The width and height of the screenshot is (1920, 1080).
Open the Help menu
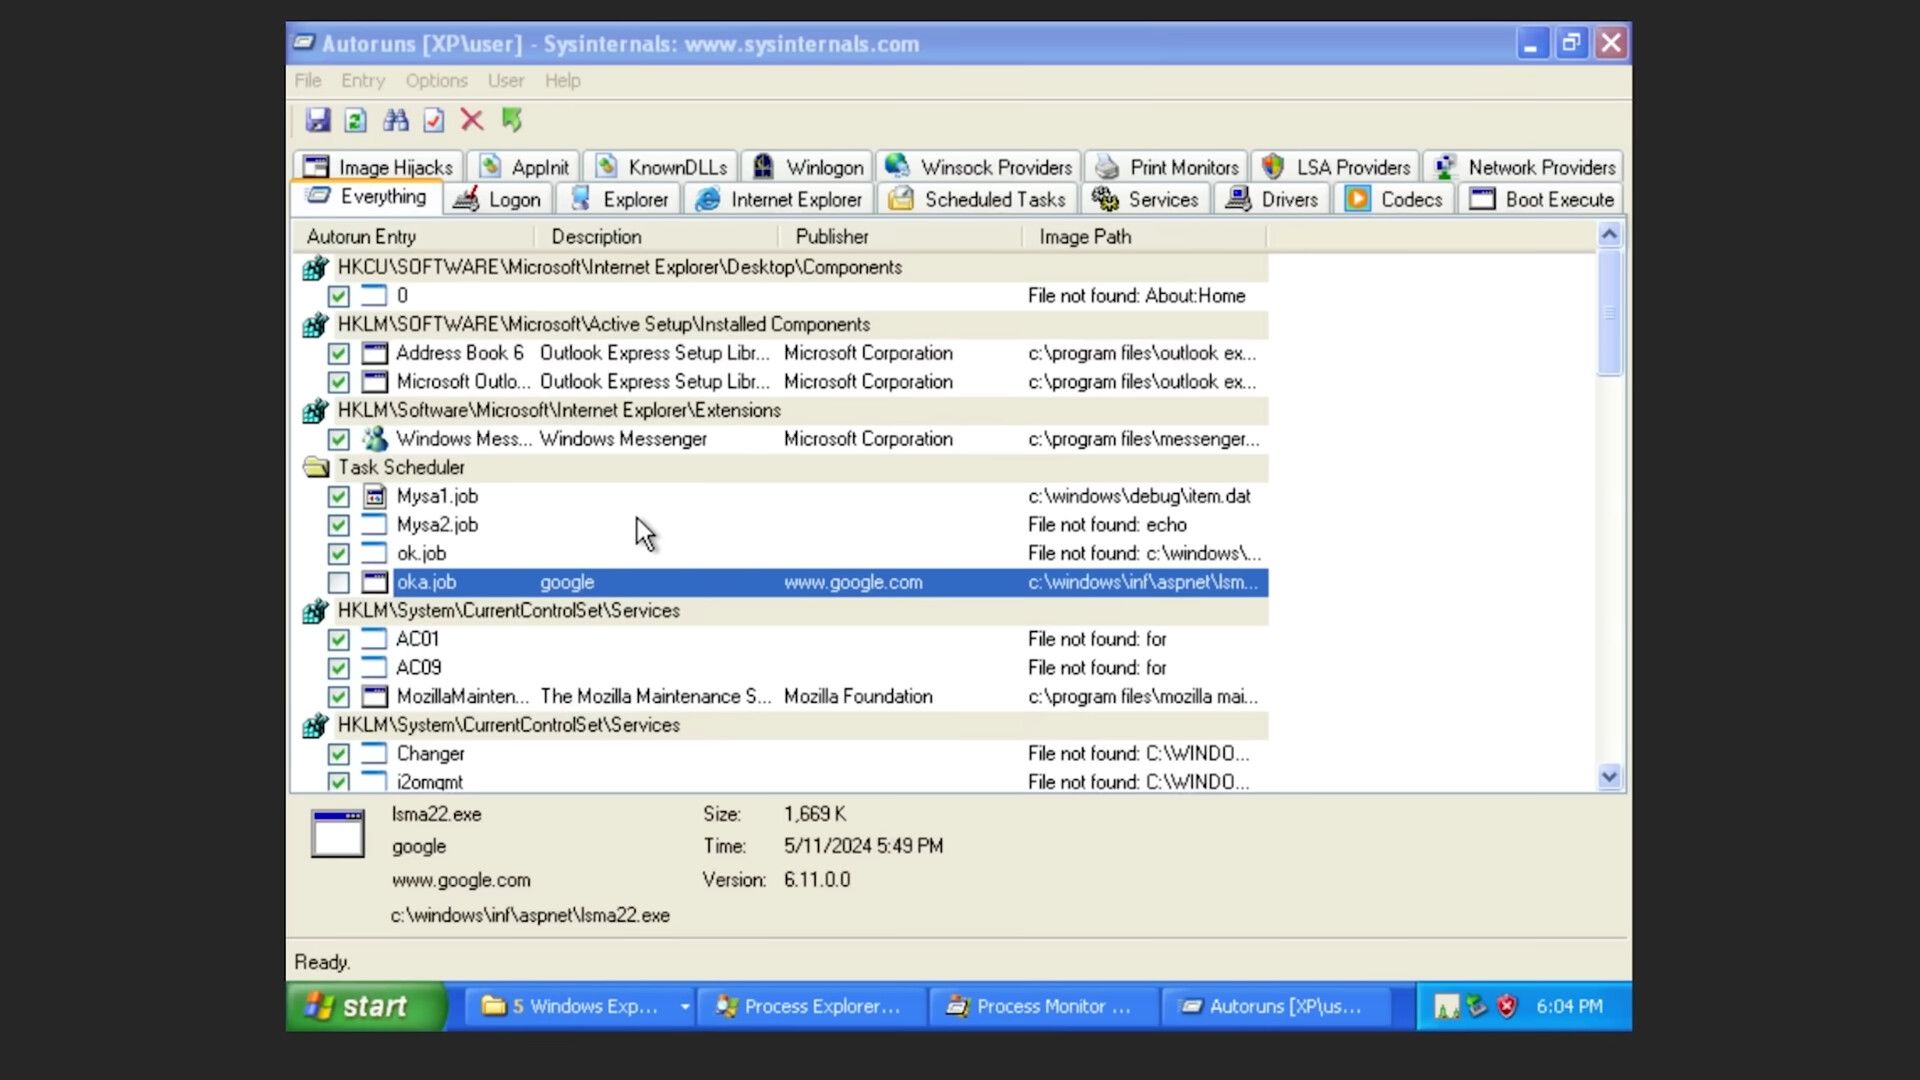pos(562,80)
